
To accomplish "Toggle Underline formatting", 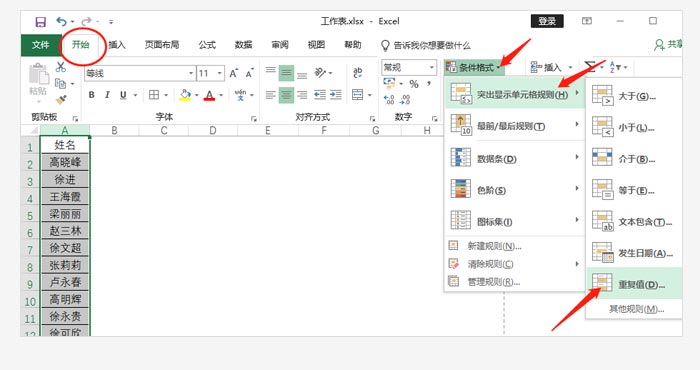I will click(123, 95).
